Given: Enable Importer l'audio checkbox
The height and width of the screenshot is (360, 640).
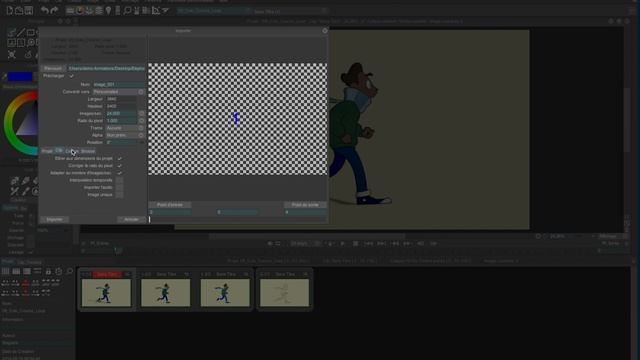Looking at the screenshot, I should (119, 188).
